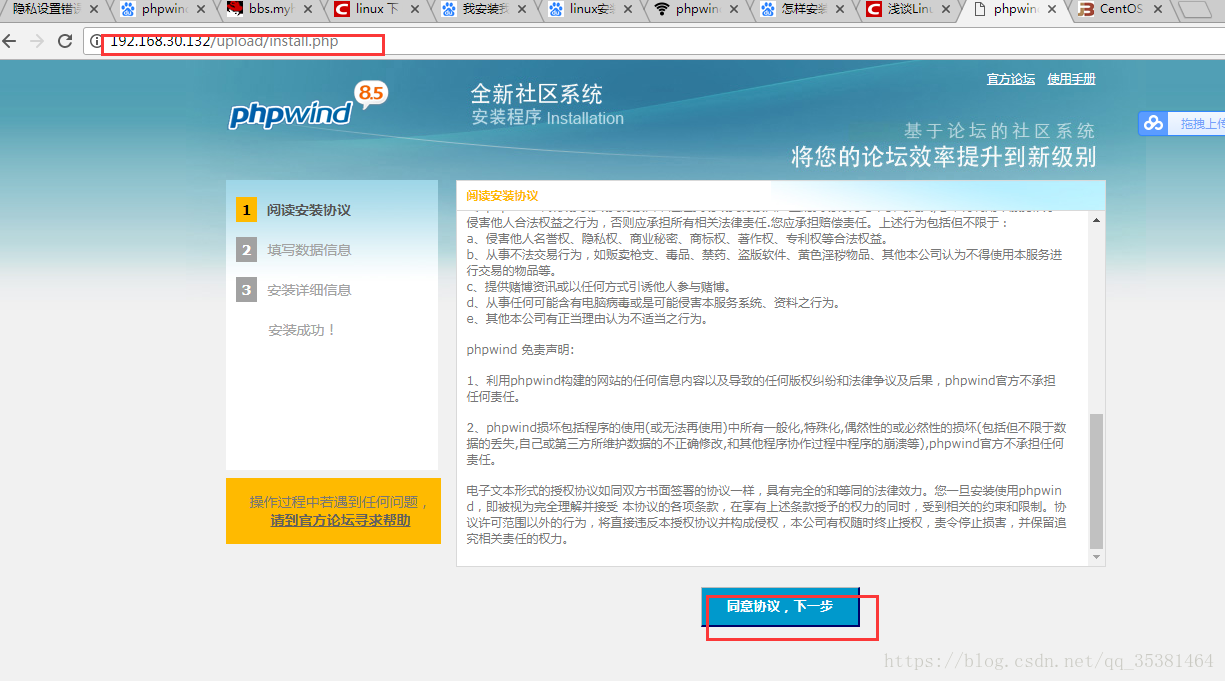The height and width of the screenshot is (681, 1225).
Task: Click 请到官方论坛寻求帮助 help link
Action: [x=340, y=521]
